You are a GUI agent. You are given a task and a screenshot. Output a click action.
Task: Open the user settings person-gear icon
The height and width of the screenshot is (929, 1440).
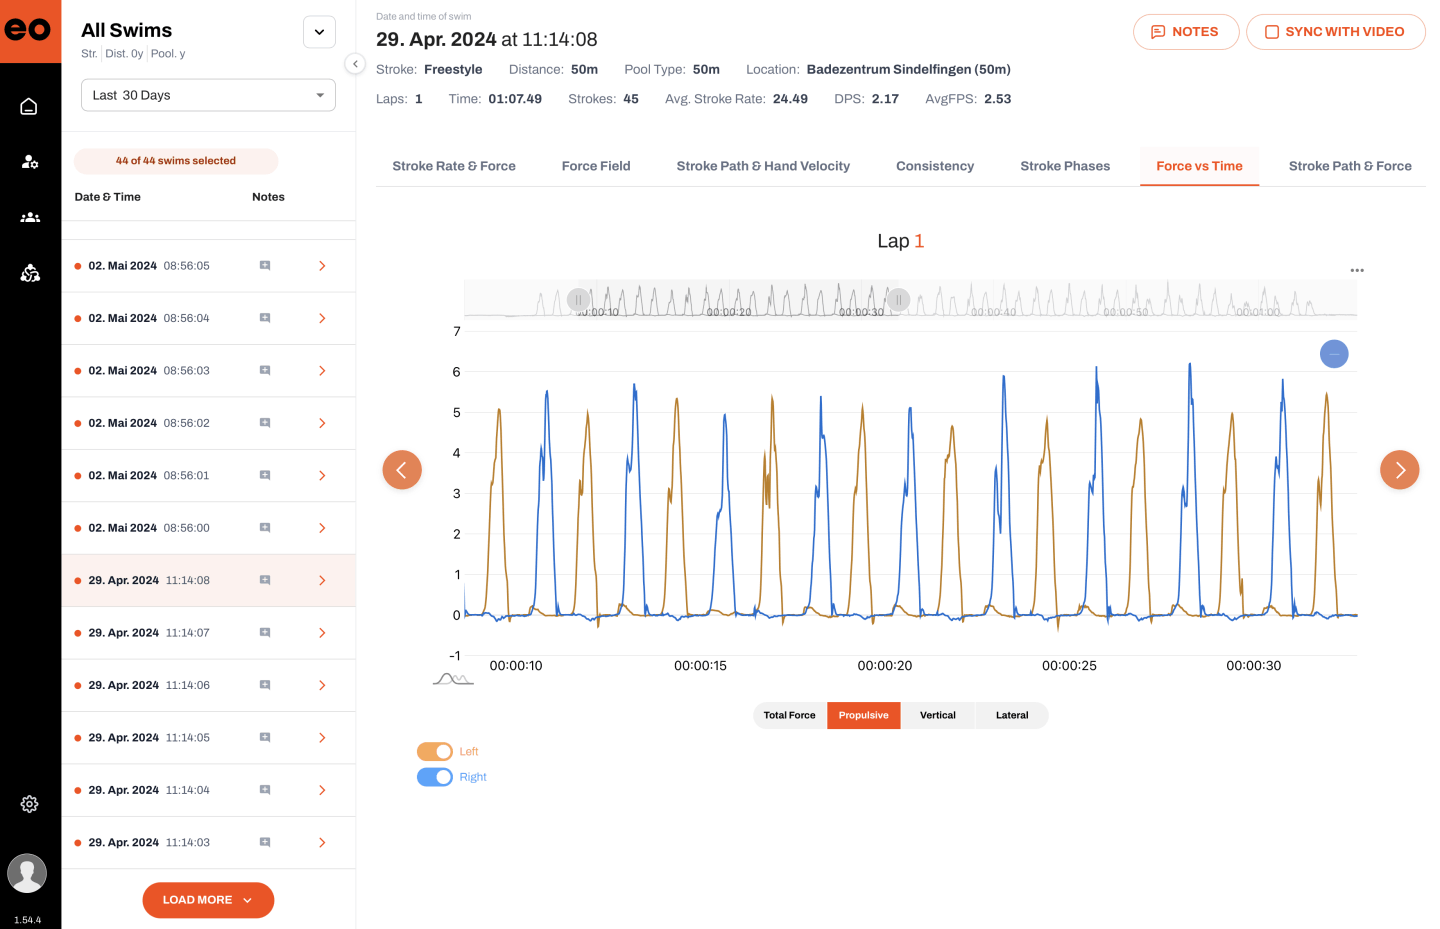tap(30, 162)
